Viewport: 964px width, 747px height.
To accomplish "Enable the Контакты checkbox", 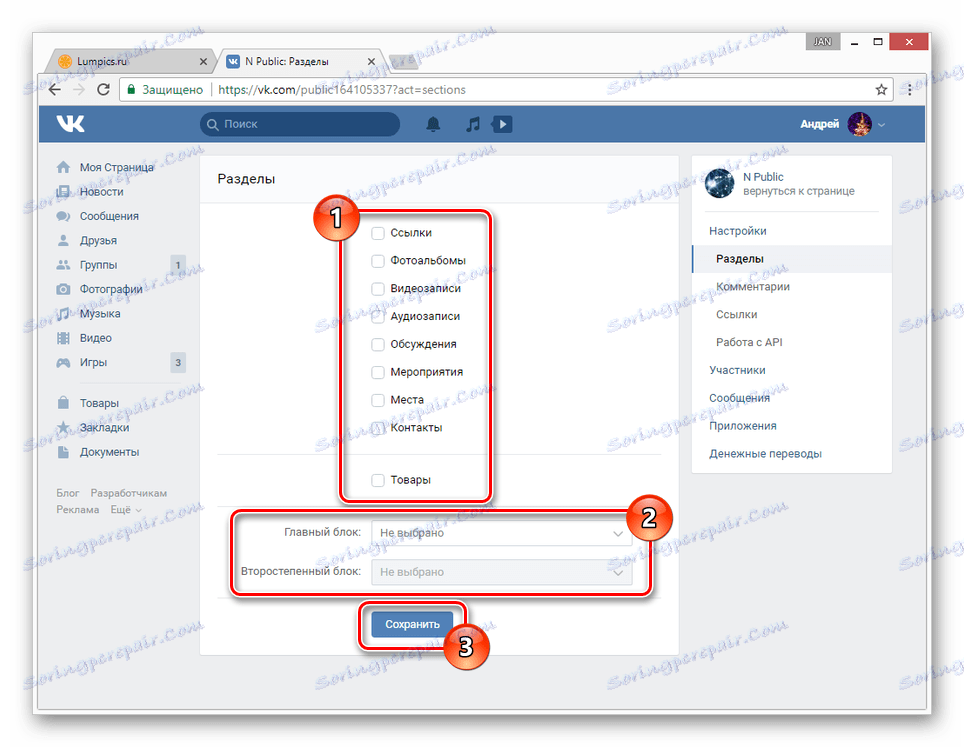I will (378, 427).
